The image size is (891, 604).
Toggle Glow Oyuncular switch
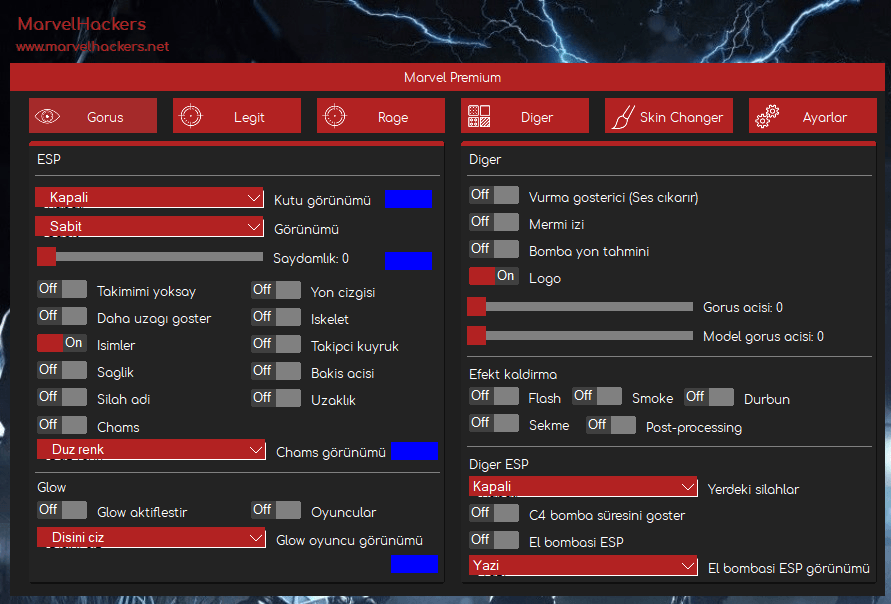276,510
